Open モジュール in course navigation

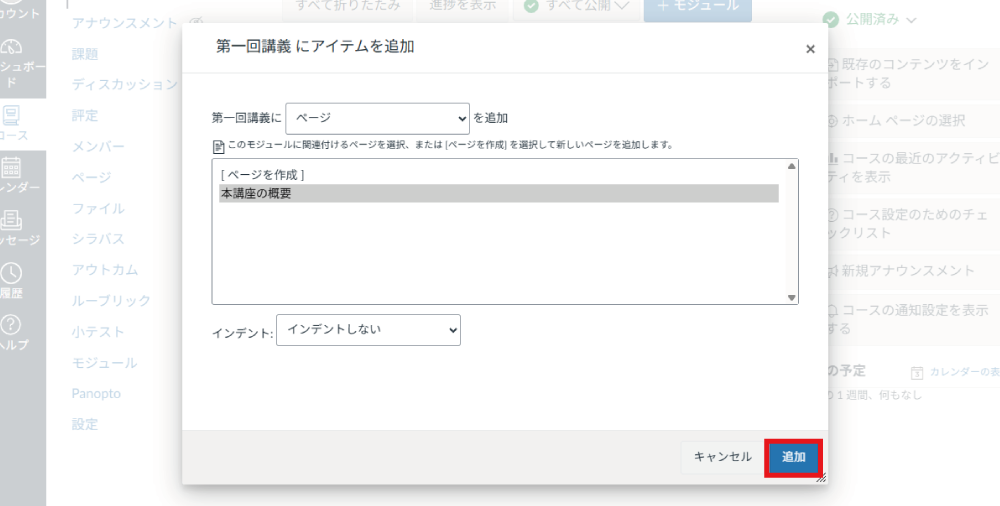pos(105,363)
